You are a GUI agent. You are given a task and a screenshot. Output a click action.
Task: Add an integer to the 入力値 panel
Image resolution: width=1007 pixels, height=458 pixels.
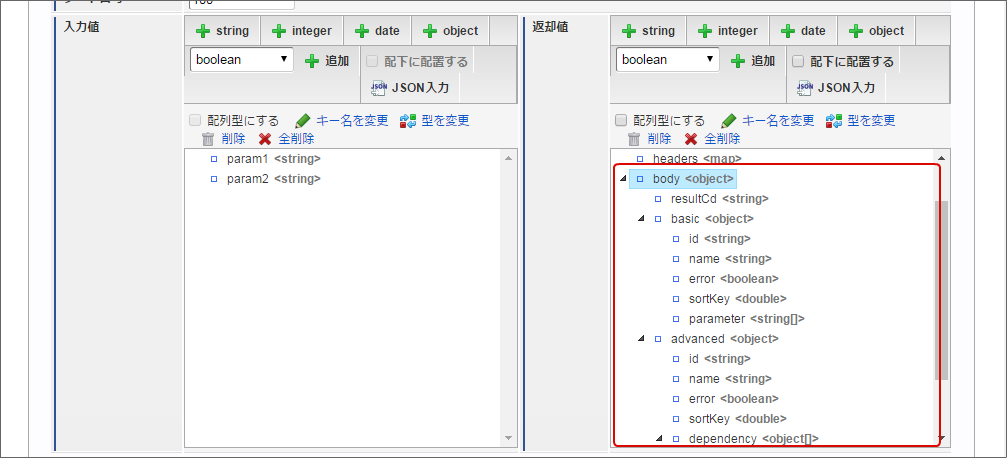301,31
